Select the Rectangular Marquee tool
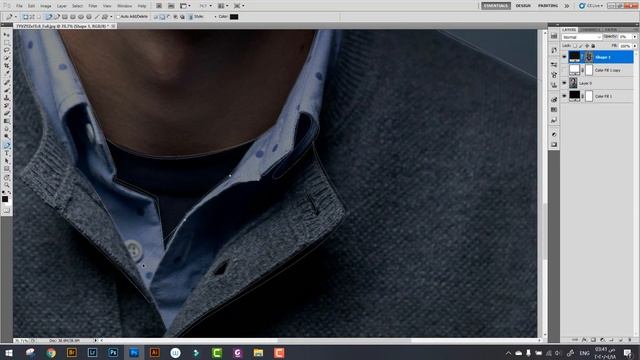 coord(7,42)
